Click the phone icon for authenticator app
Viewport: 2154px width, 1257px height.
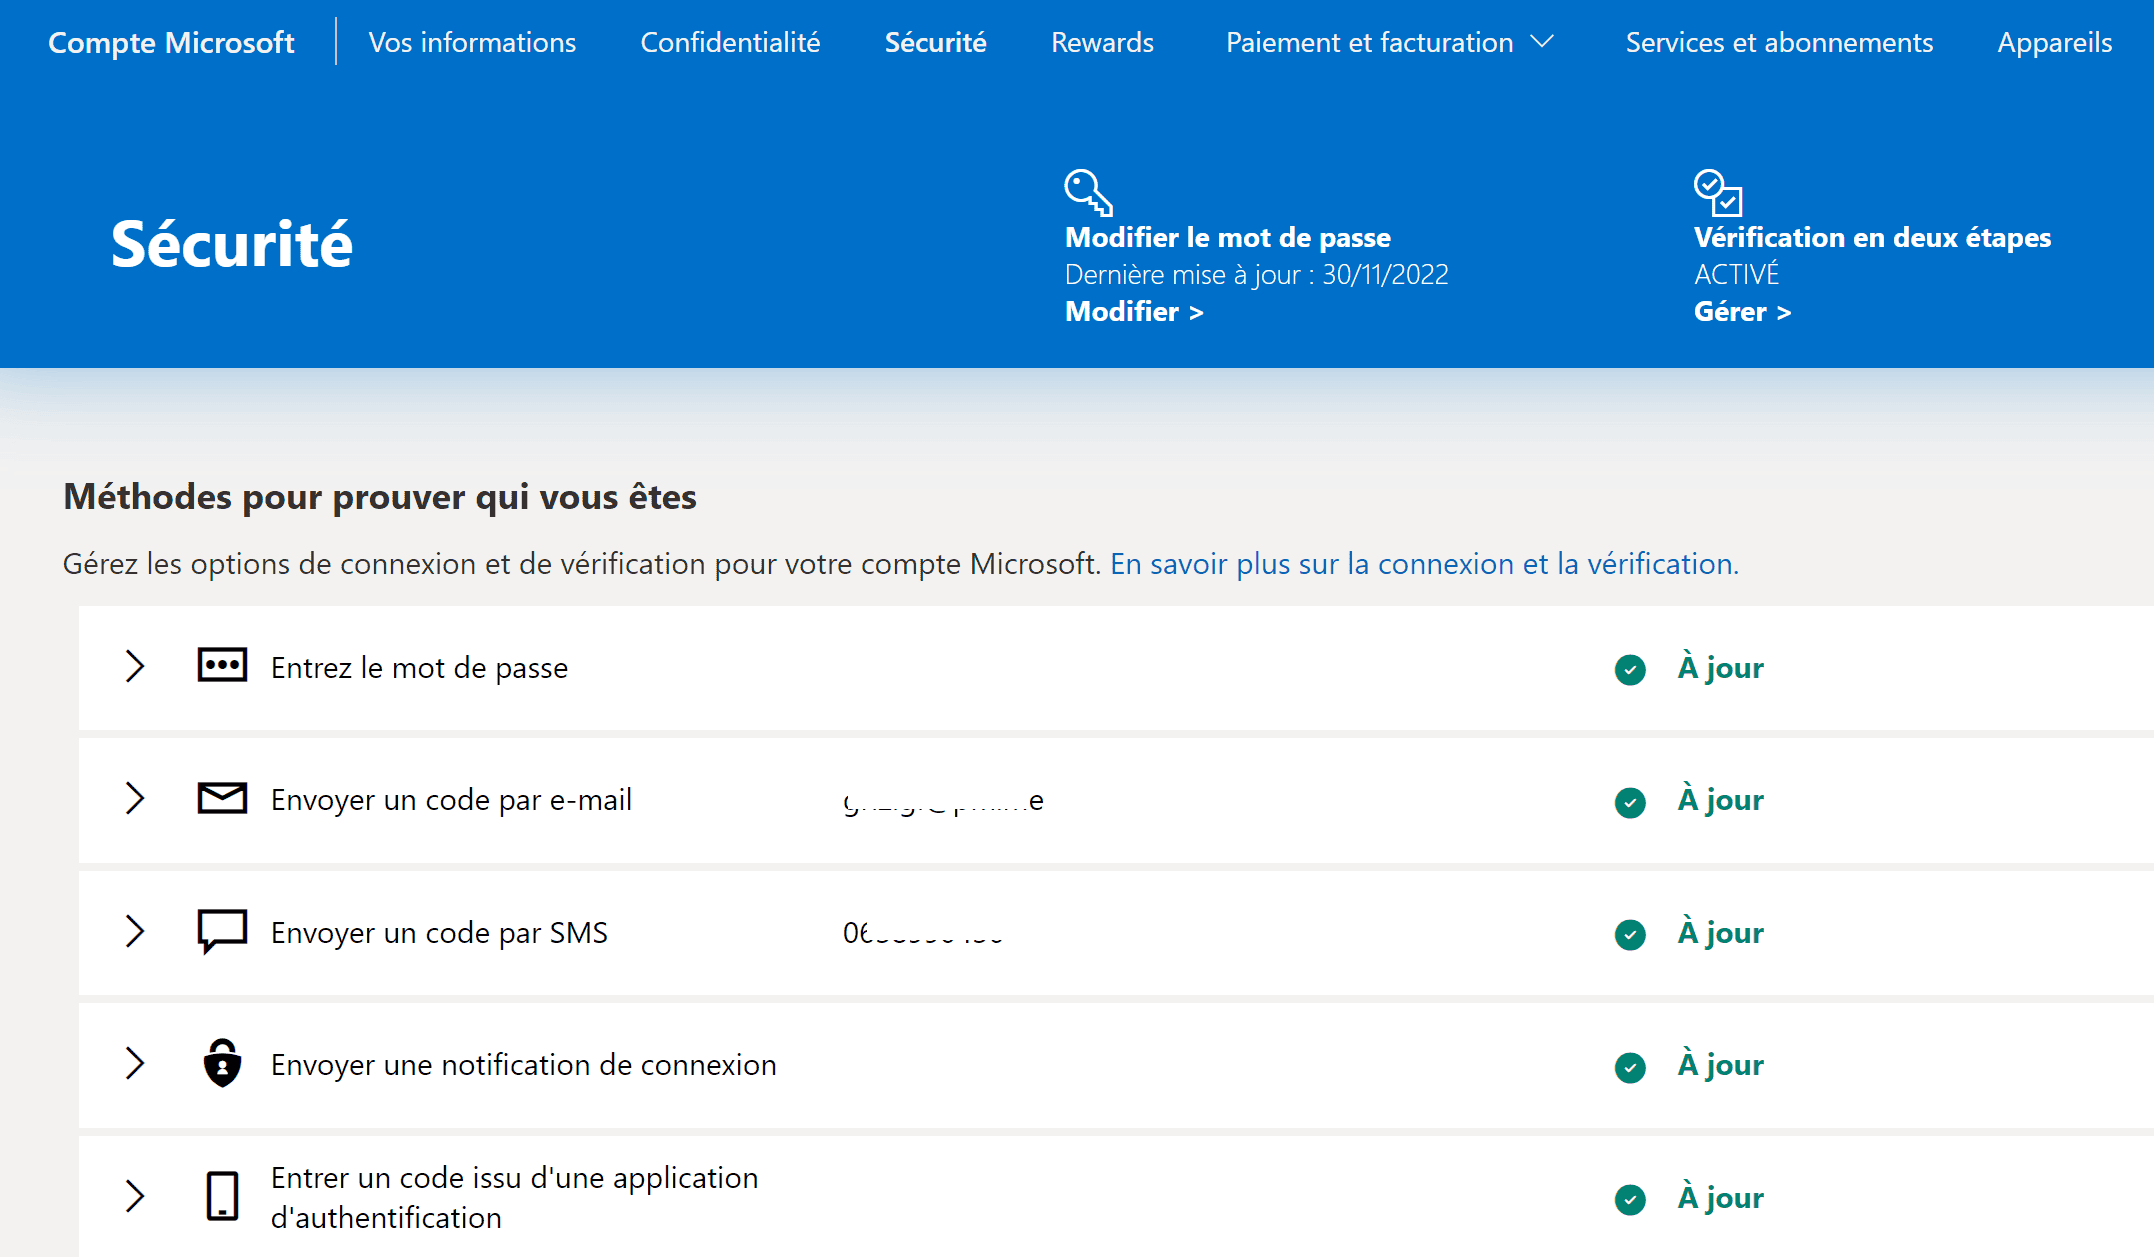[x=222, y=1196]
